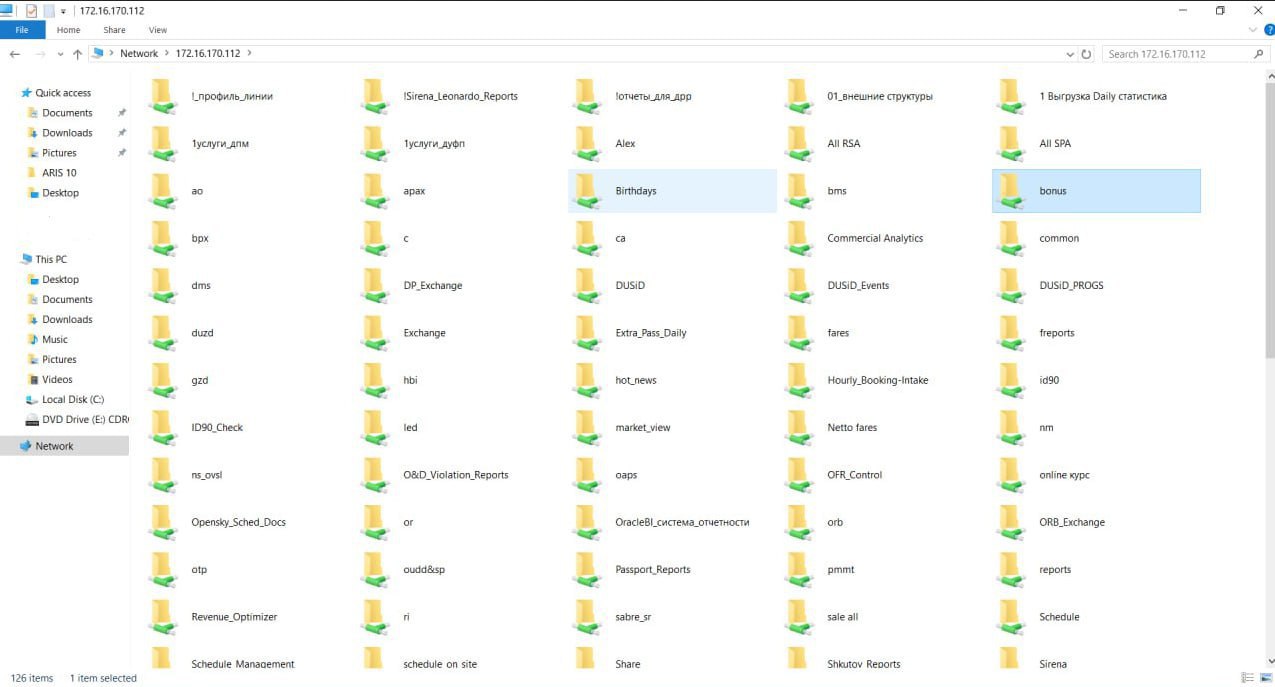Switch to the View ribbon tab
This screenshot has width=1275, height=687.
click(x=157, y=30)
